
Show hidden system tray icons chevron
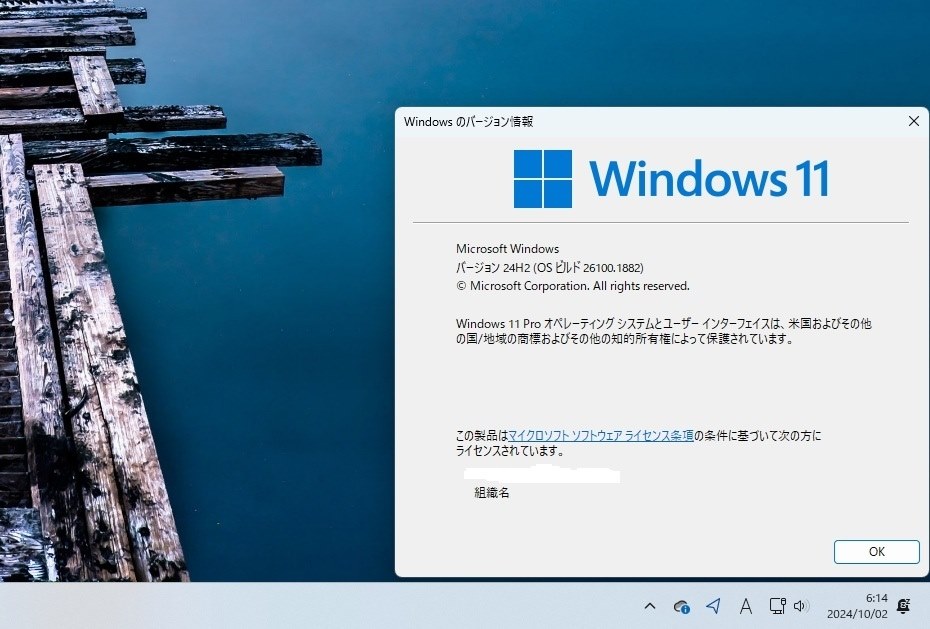[649, 606]
